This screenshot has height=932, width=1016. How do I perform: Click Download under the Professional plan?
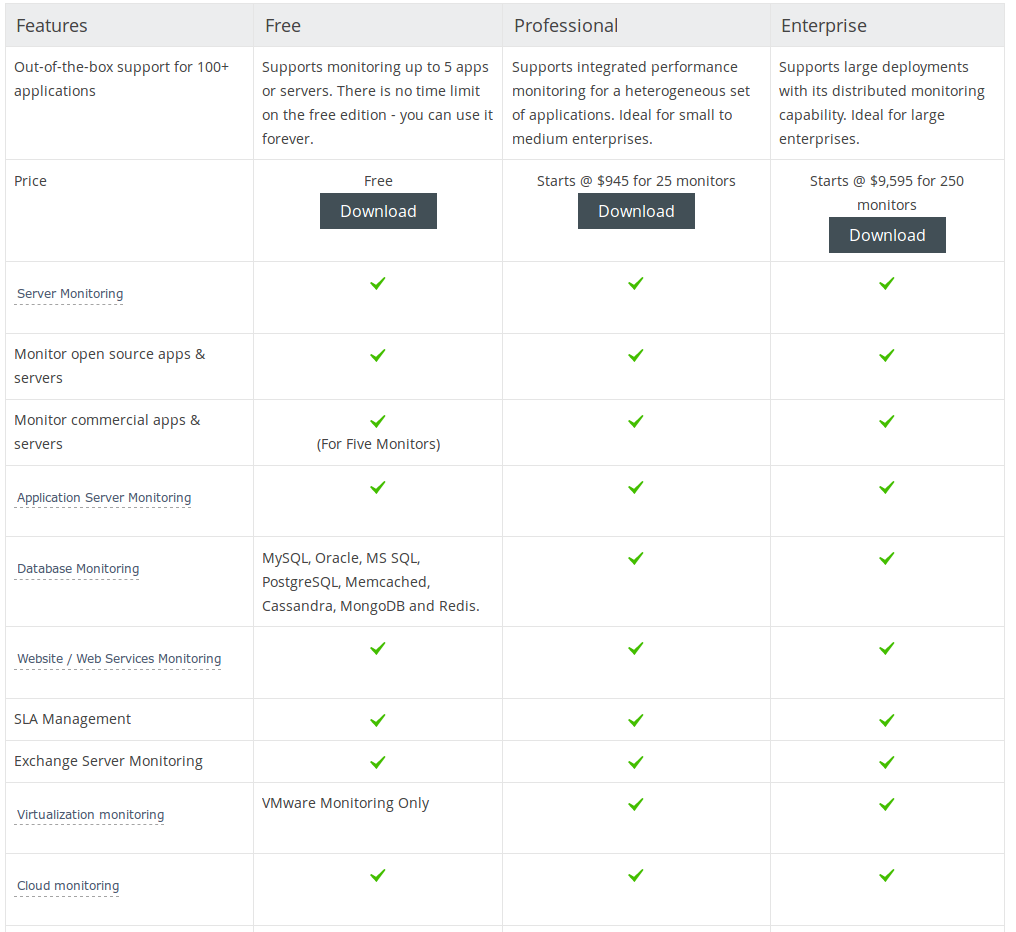636,211
